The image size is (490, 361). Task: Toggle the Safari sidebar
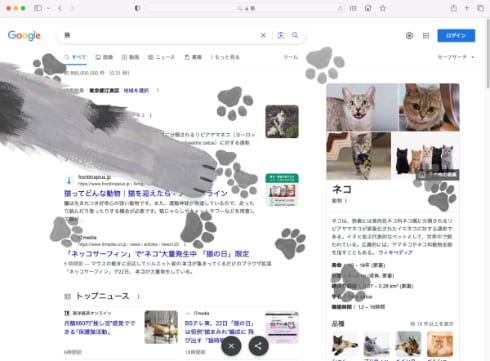coord(38,8)
